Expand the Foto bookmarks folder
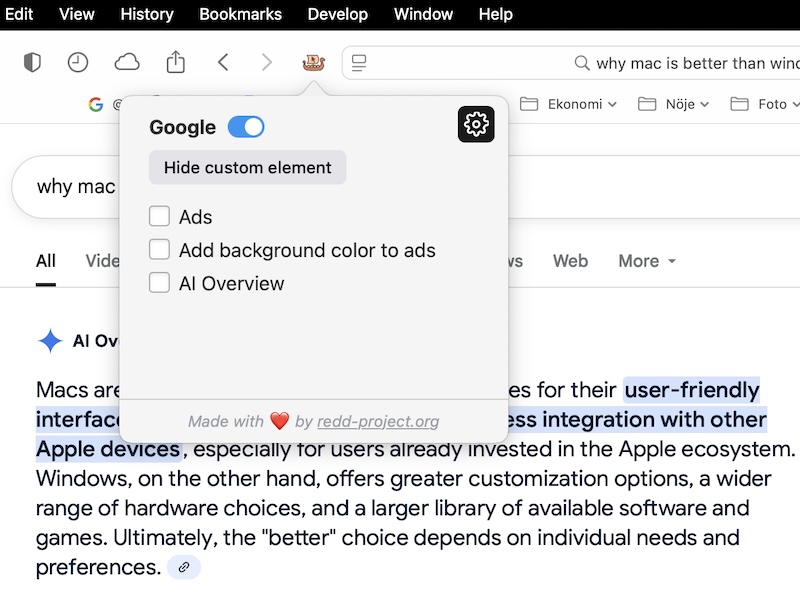 [x=764, y=105]
